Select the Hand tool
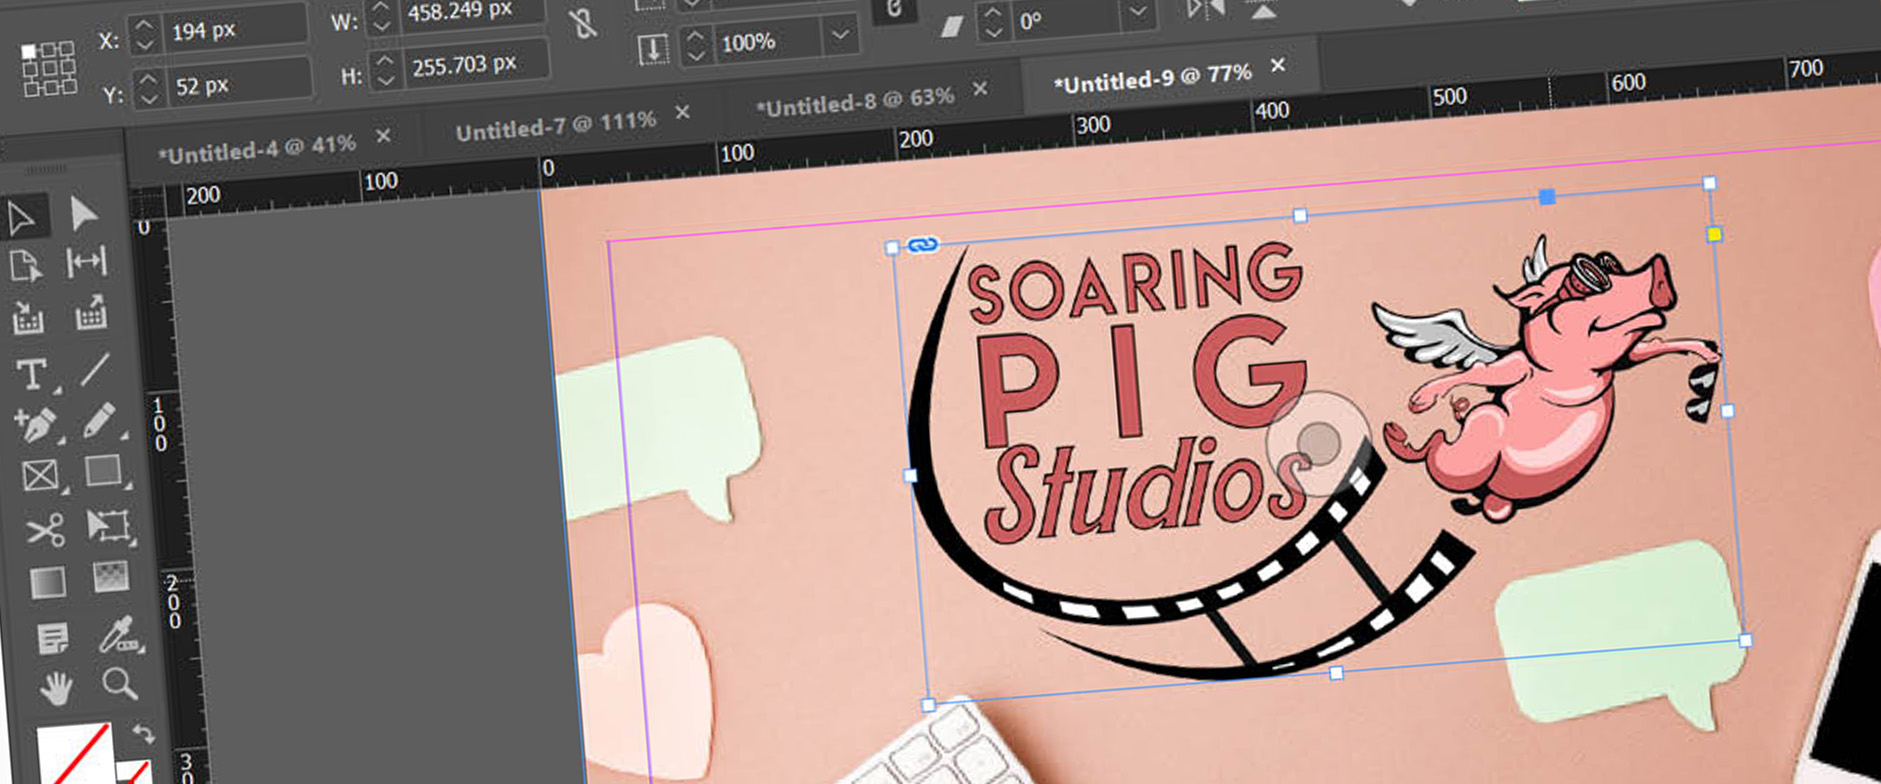1881x784 pixels. pyautogui.click(x=57, y=688)
